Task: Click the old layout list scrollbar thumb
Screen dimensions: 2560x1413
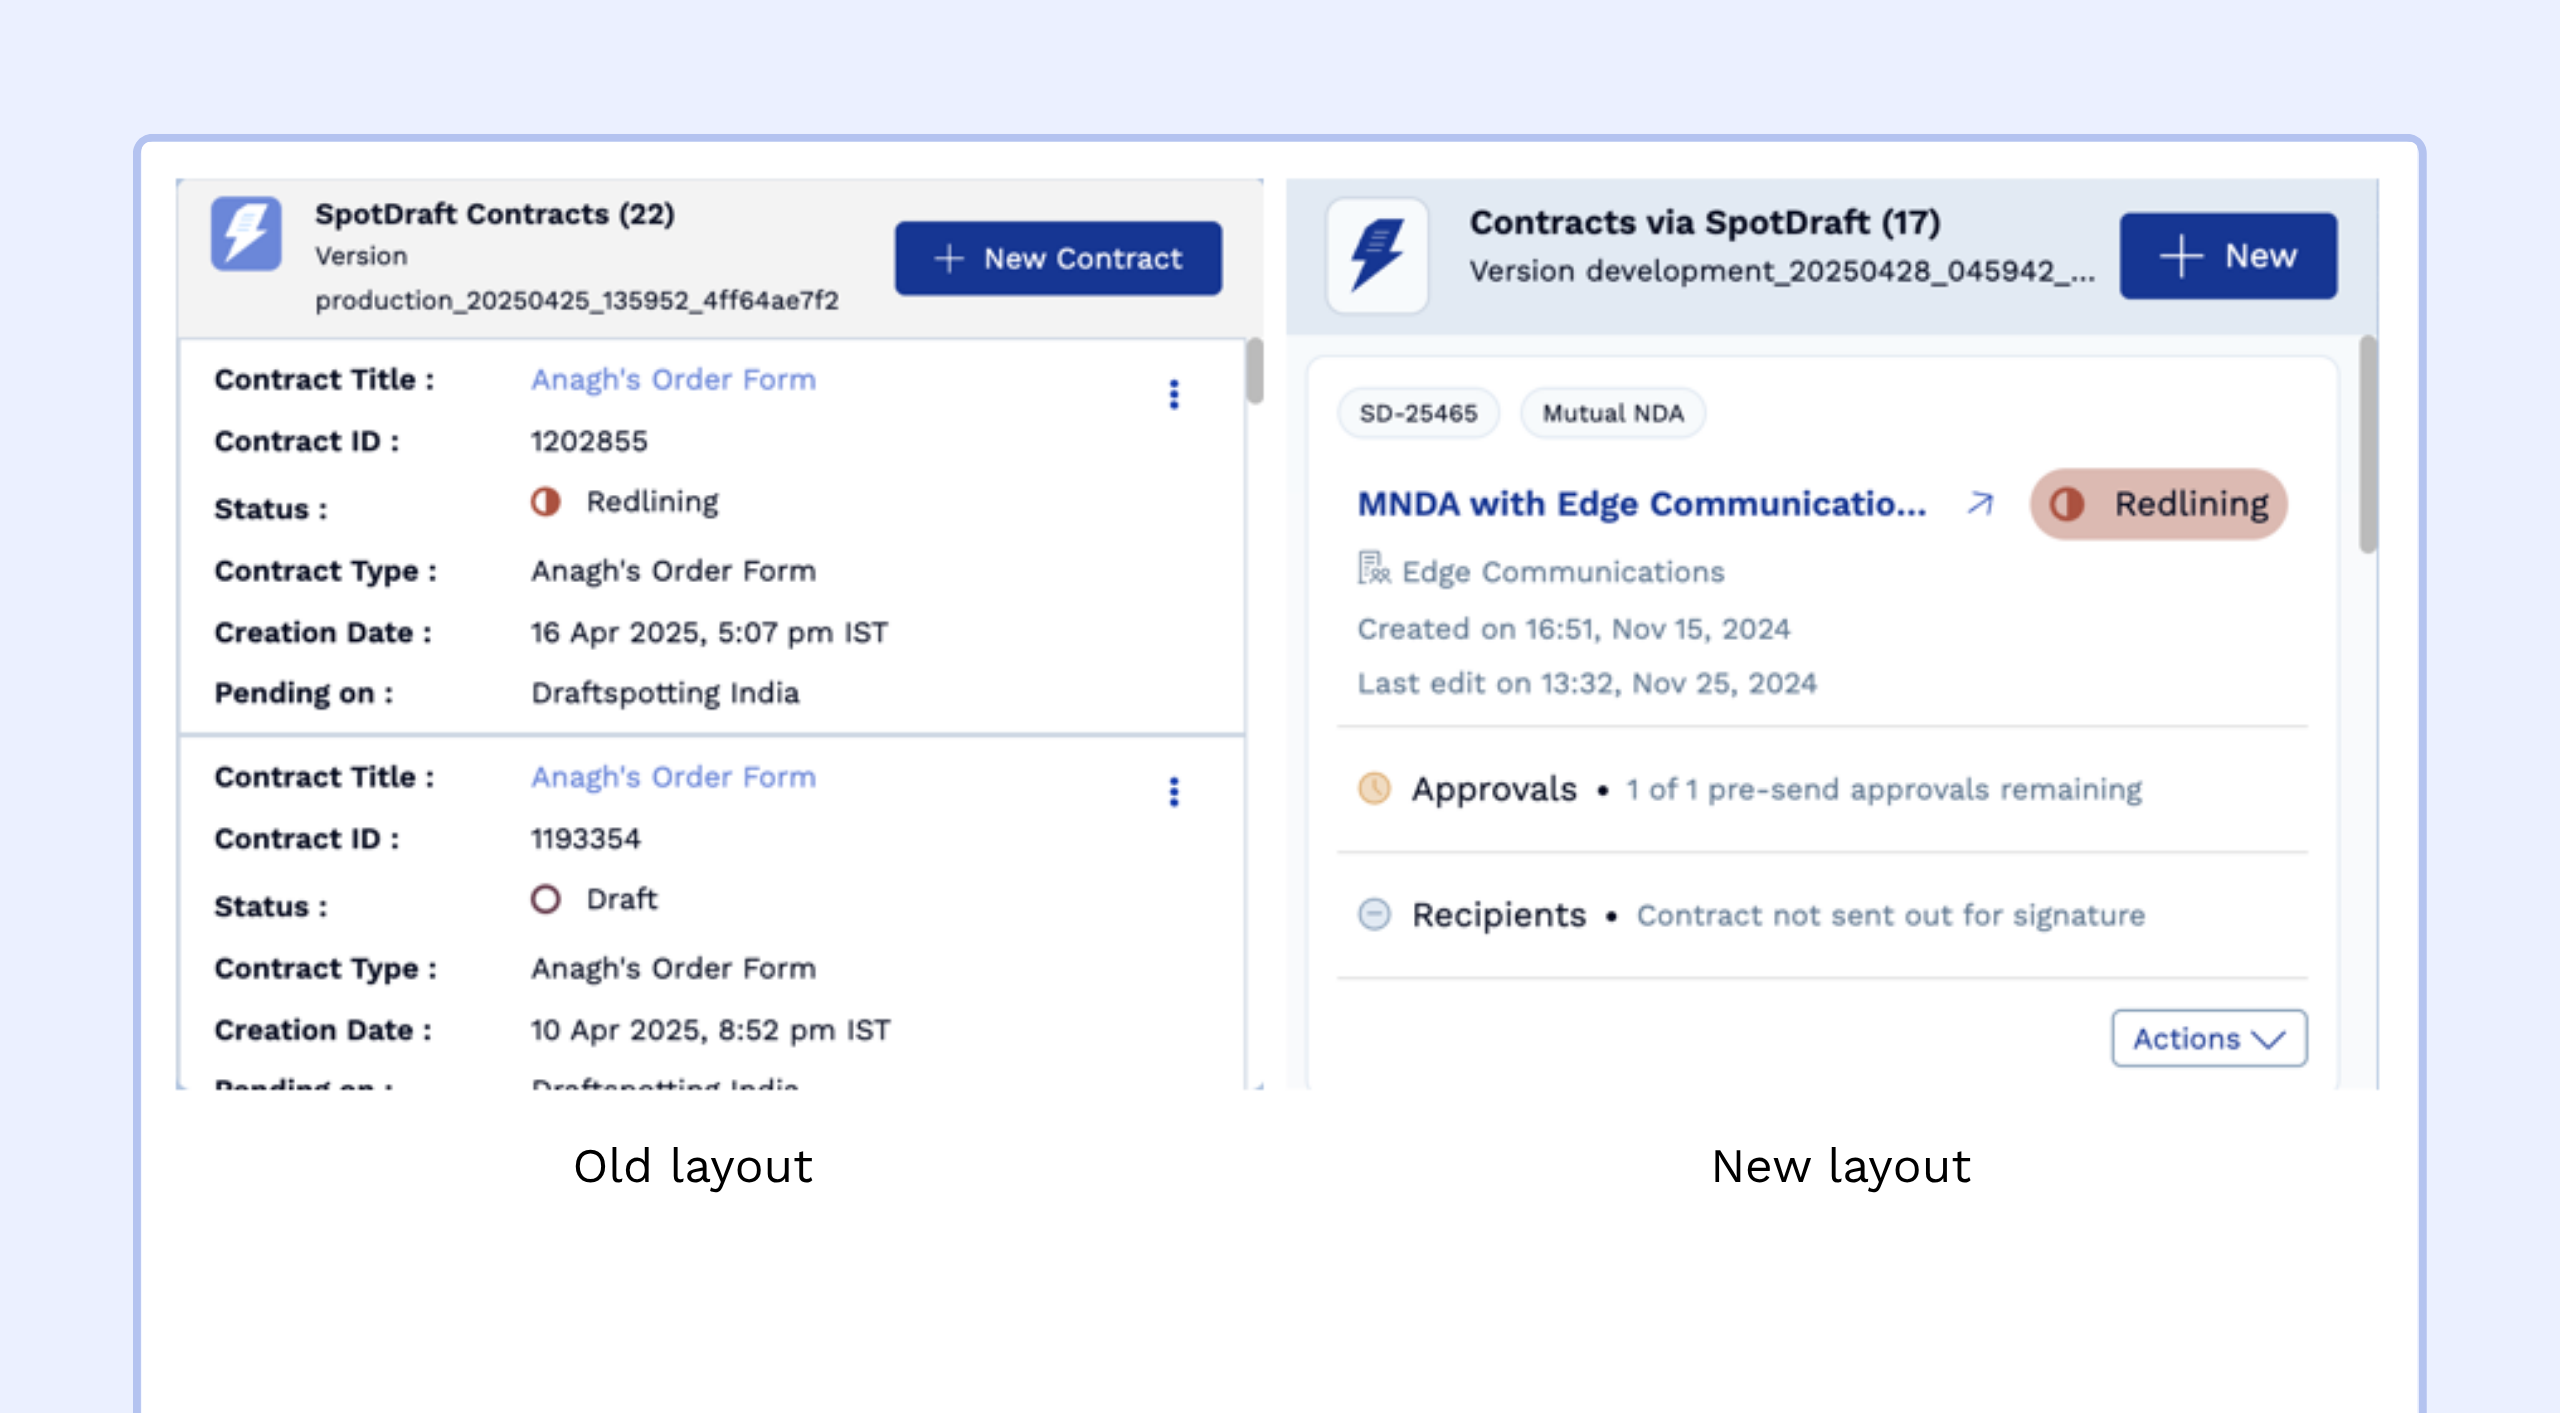Action: (1255, 371)
